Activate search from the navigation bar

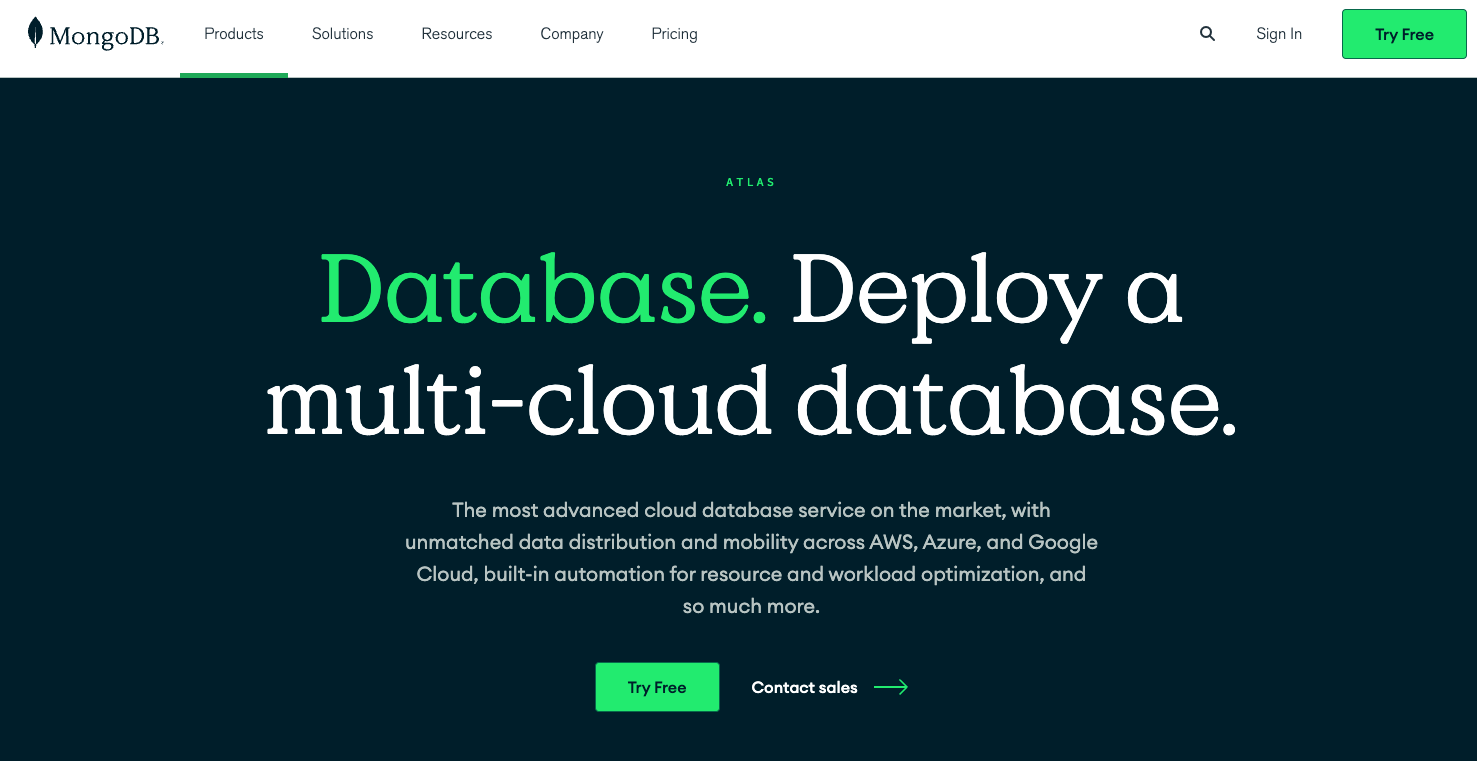coord(1207,33)
